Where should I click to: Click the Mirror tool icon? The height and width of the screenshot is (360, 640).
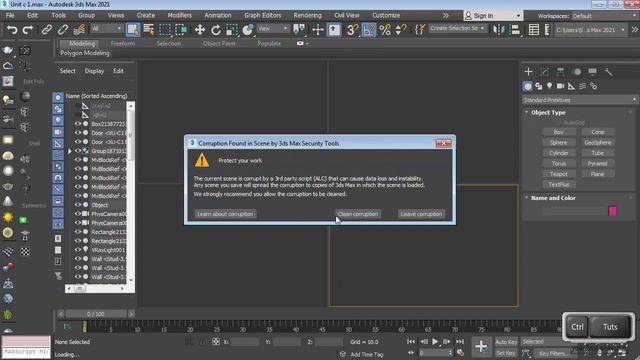pos(498,30)
